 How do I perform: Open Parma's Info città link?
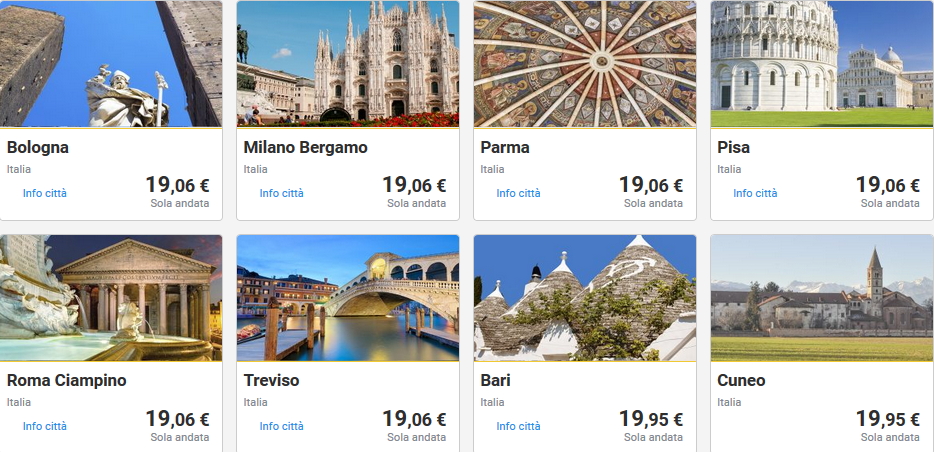click(x=519, y=193)
